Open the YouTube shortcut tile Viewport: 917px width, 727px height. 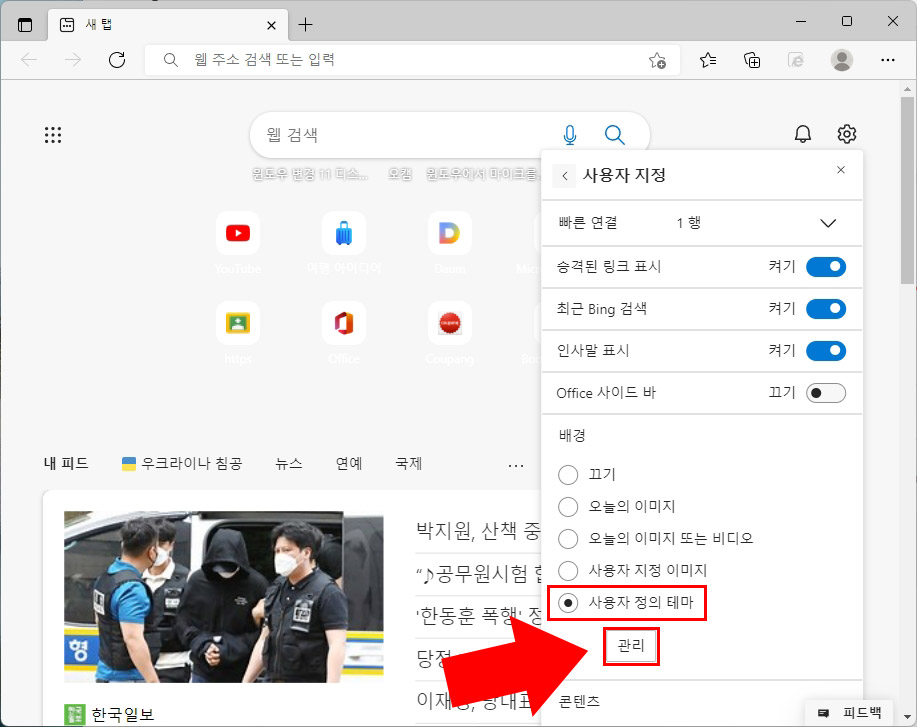point(238,232)
